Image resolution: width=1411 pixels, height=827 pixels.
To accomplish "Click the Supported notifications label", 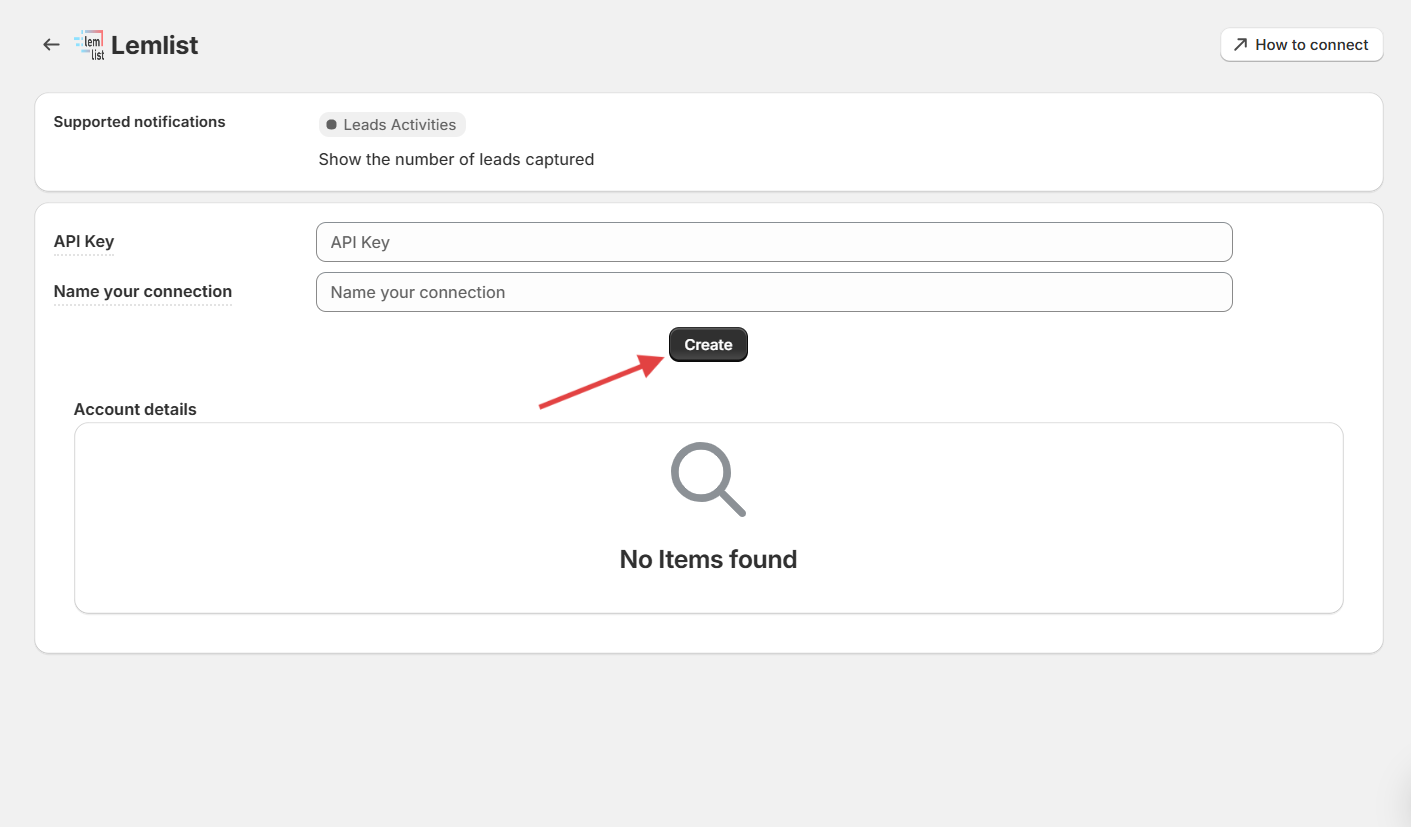I will 140,122.
